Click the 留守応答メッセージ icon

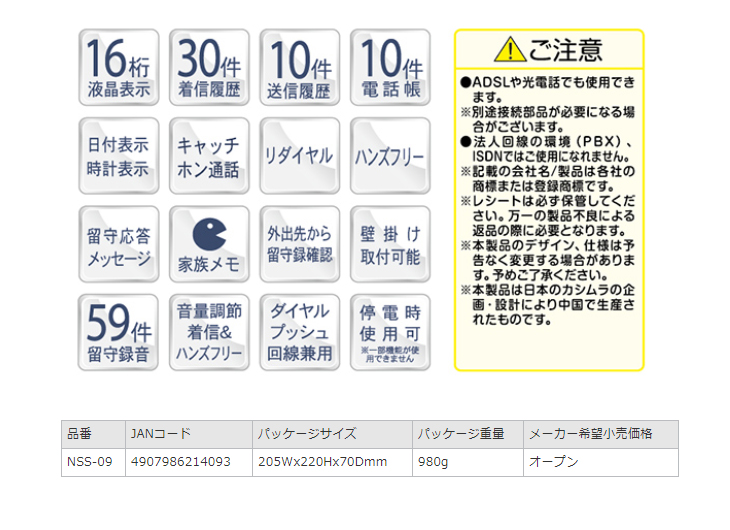click(118, 245)
